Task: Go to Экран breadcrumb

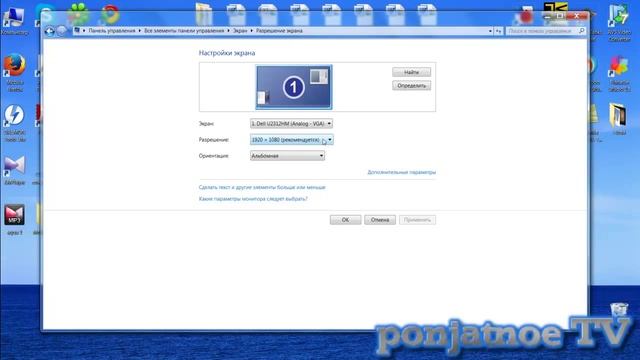Action: (240, 31)
